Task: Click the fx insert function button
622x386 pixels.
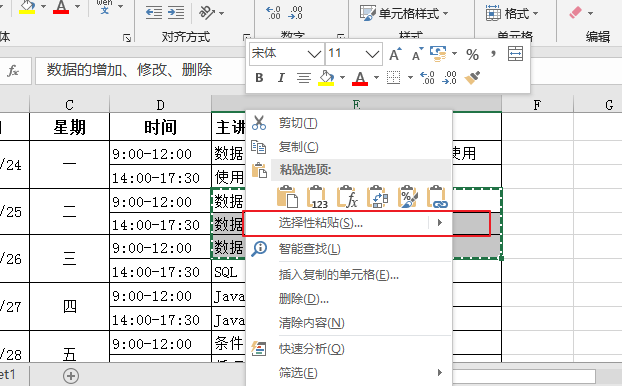Action: pos(13,71)
